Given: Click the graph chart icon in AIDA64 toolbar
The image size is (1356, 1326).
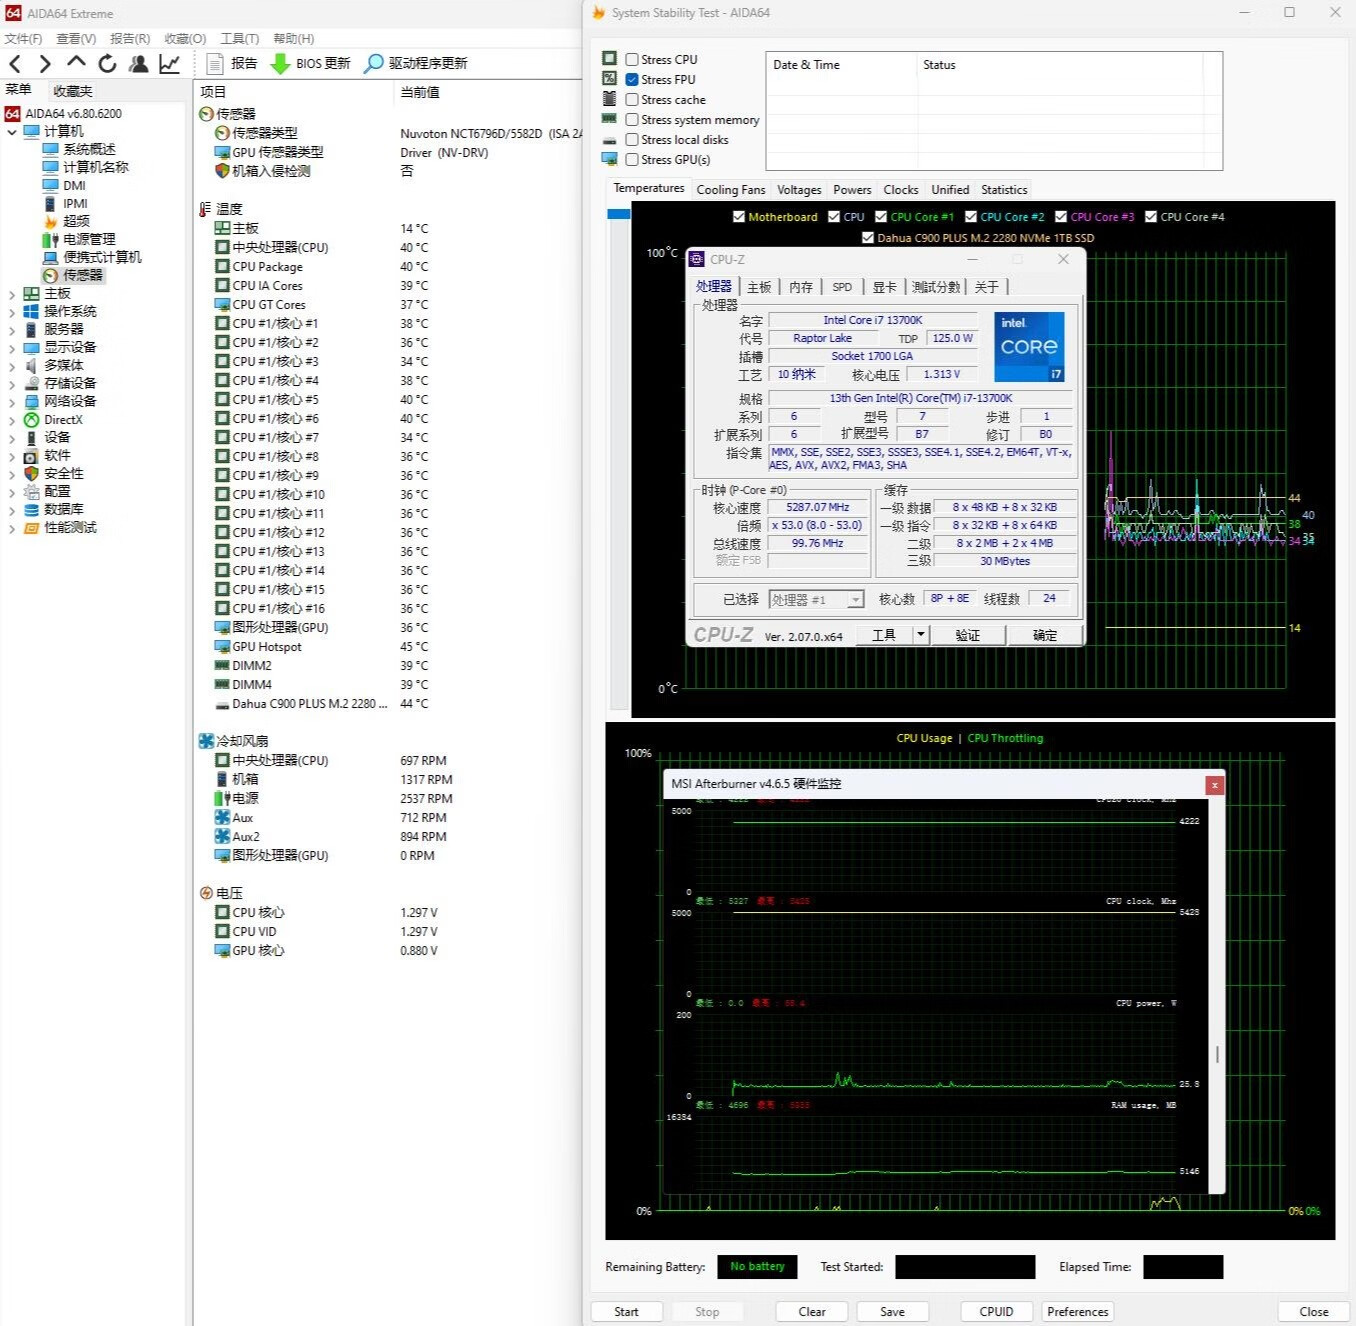Looking at the screenshot, I should [x=170, y=64].
